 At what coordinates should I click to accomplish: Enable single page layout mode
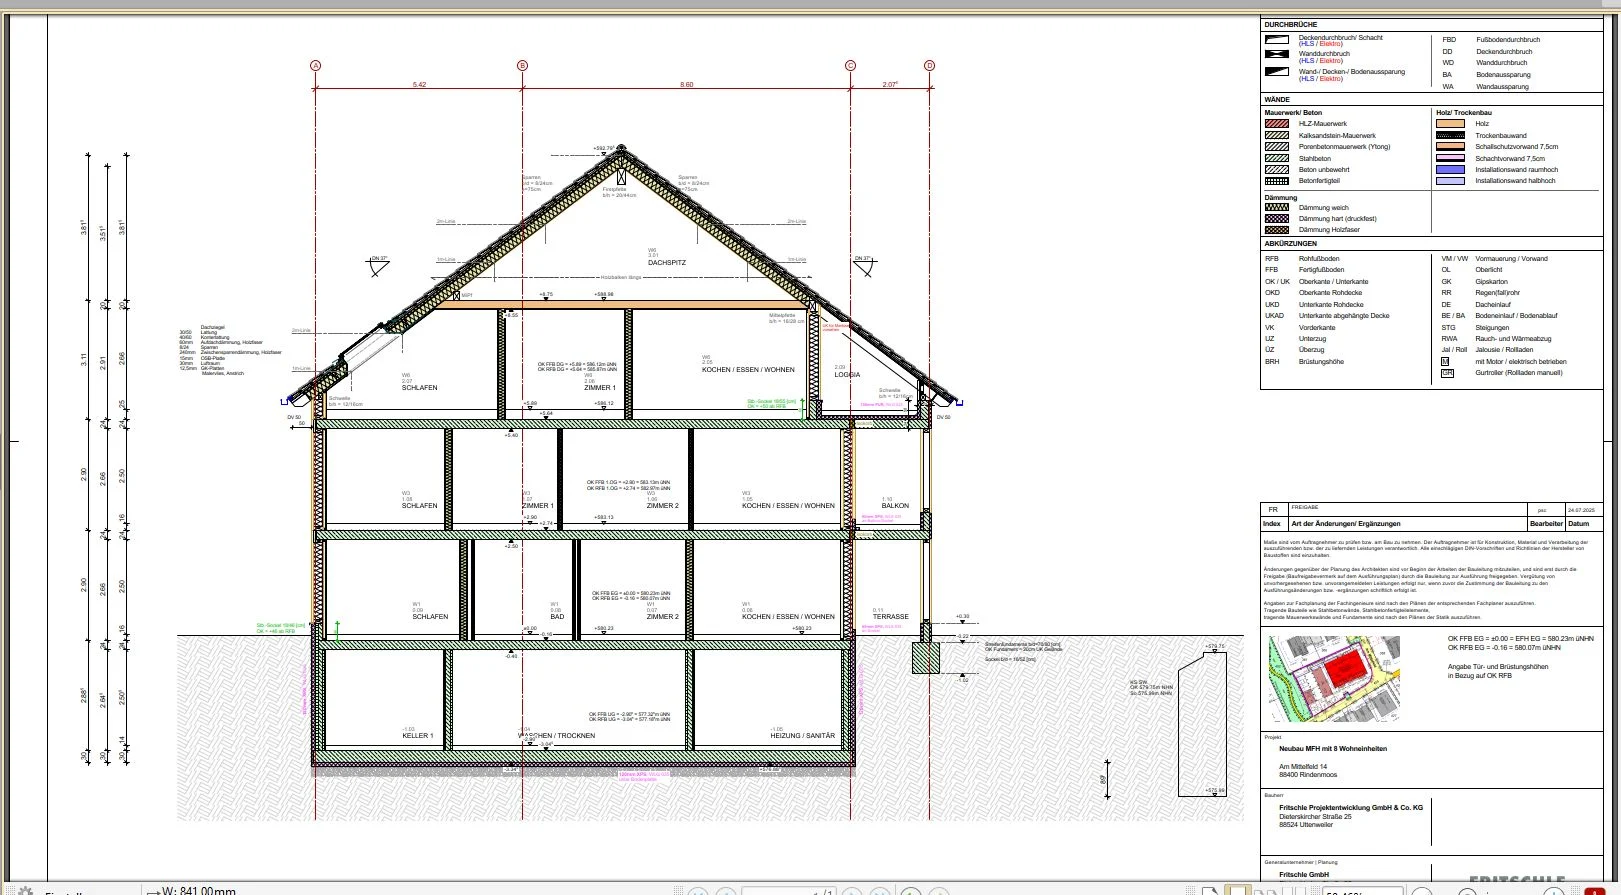(x=1211, y=892)
